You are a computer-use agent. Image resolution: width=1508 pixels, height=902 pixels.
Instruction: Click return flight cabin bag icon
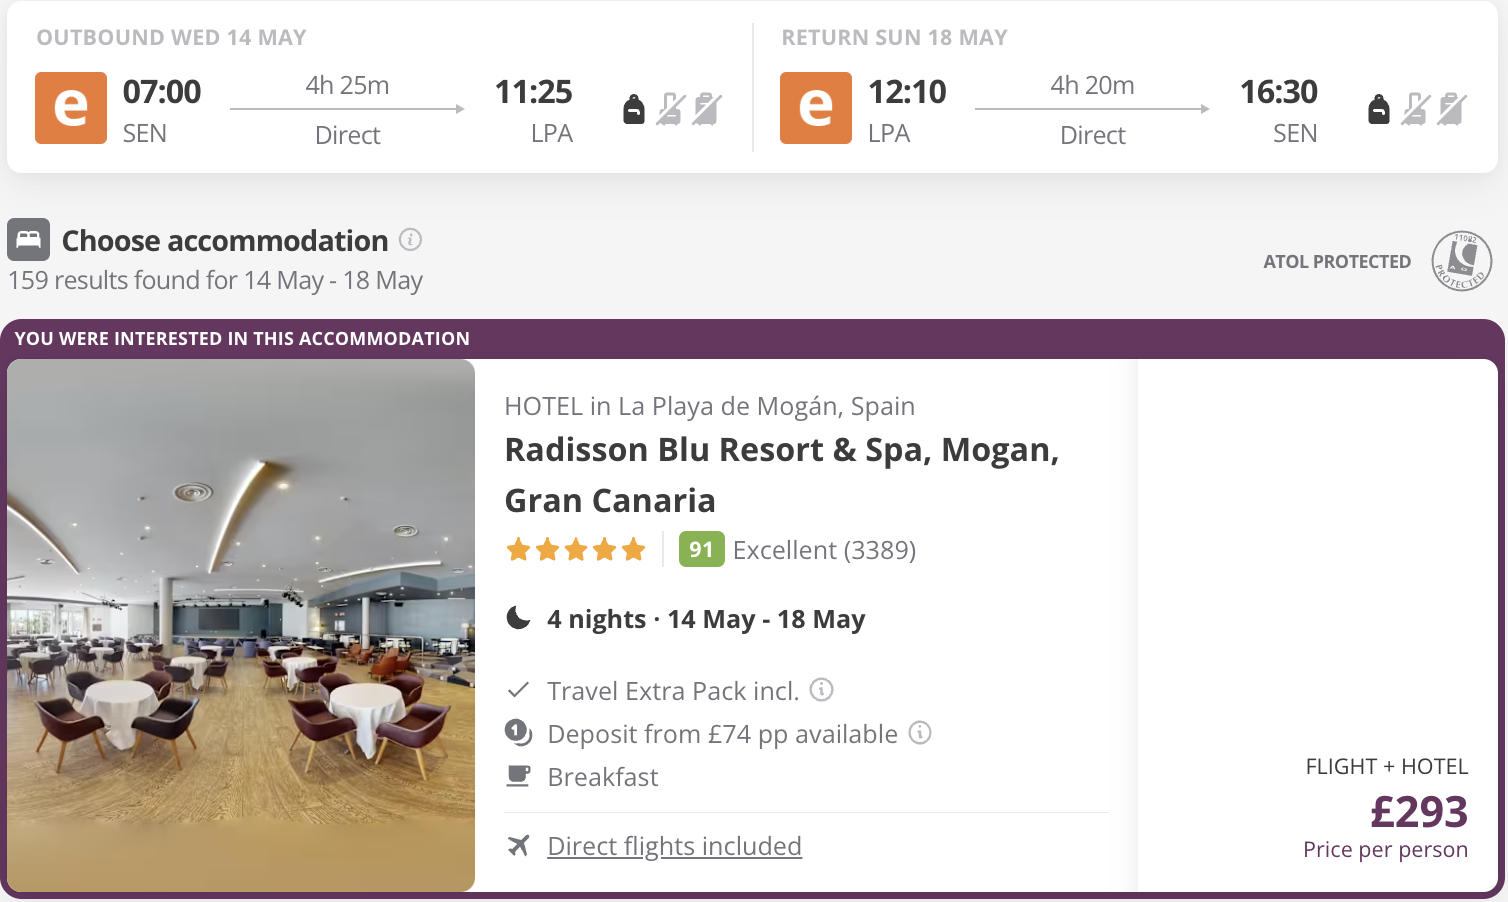coord(1379,108)
